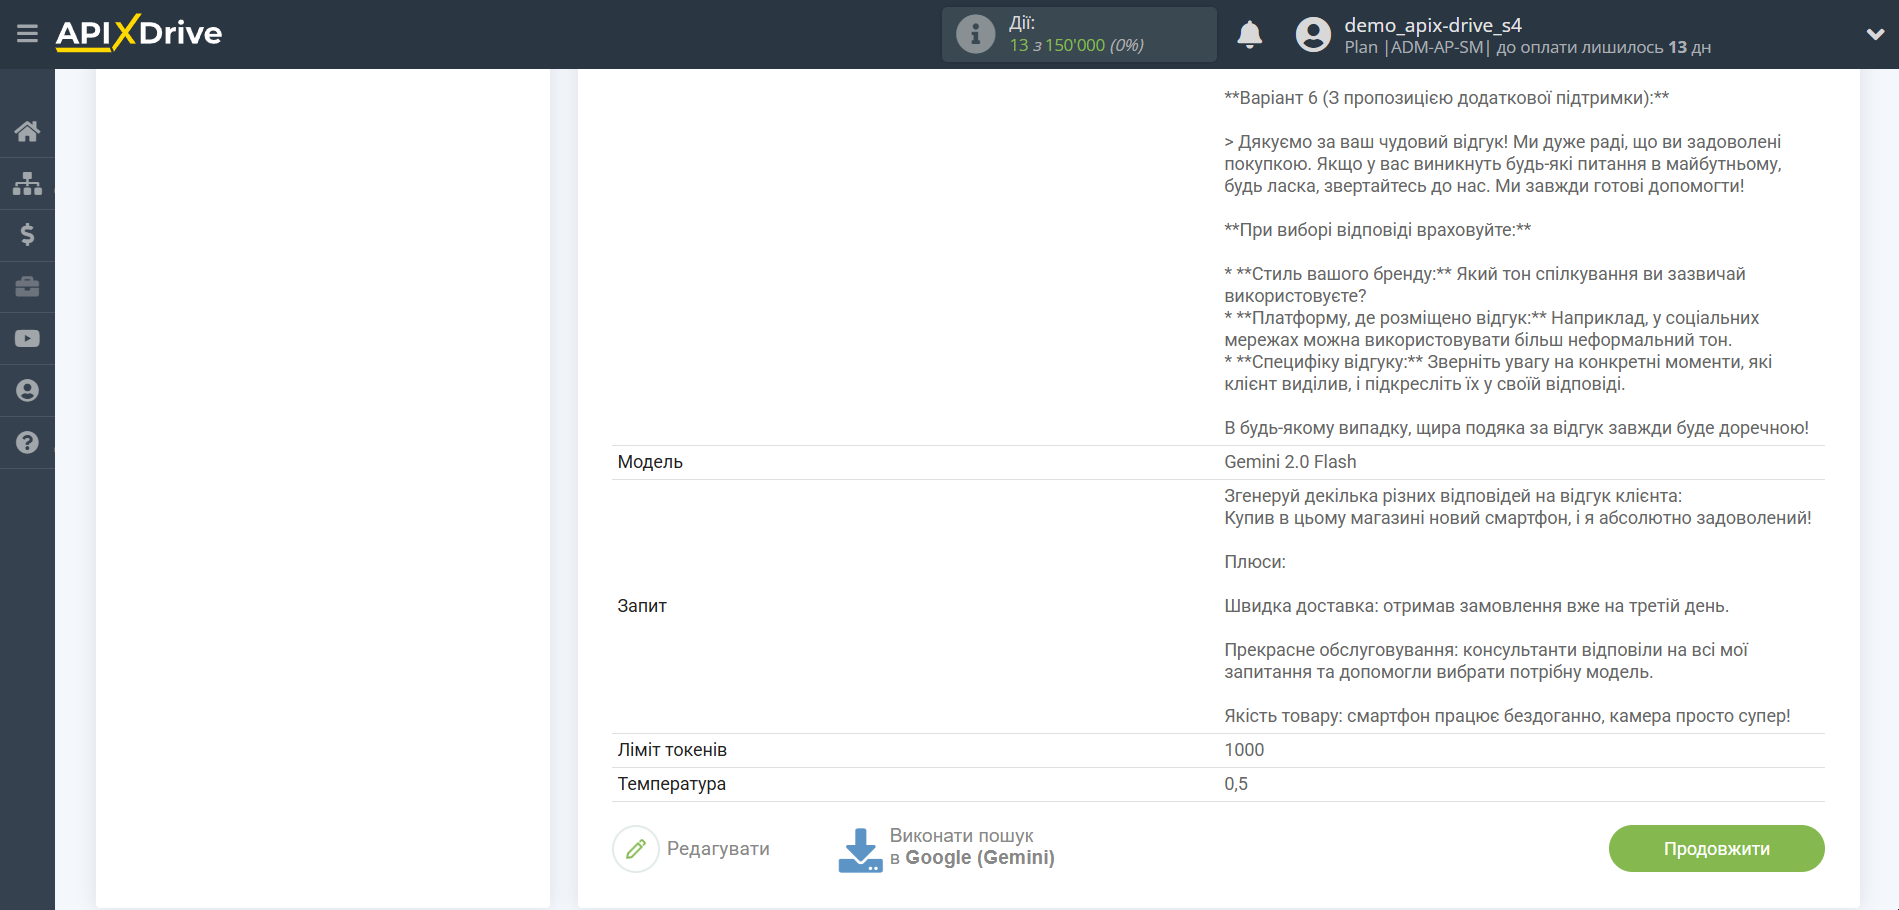Click the Модель label

tap(650, 462)
